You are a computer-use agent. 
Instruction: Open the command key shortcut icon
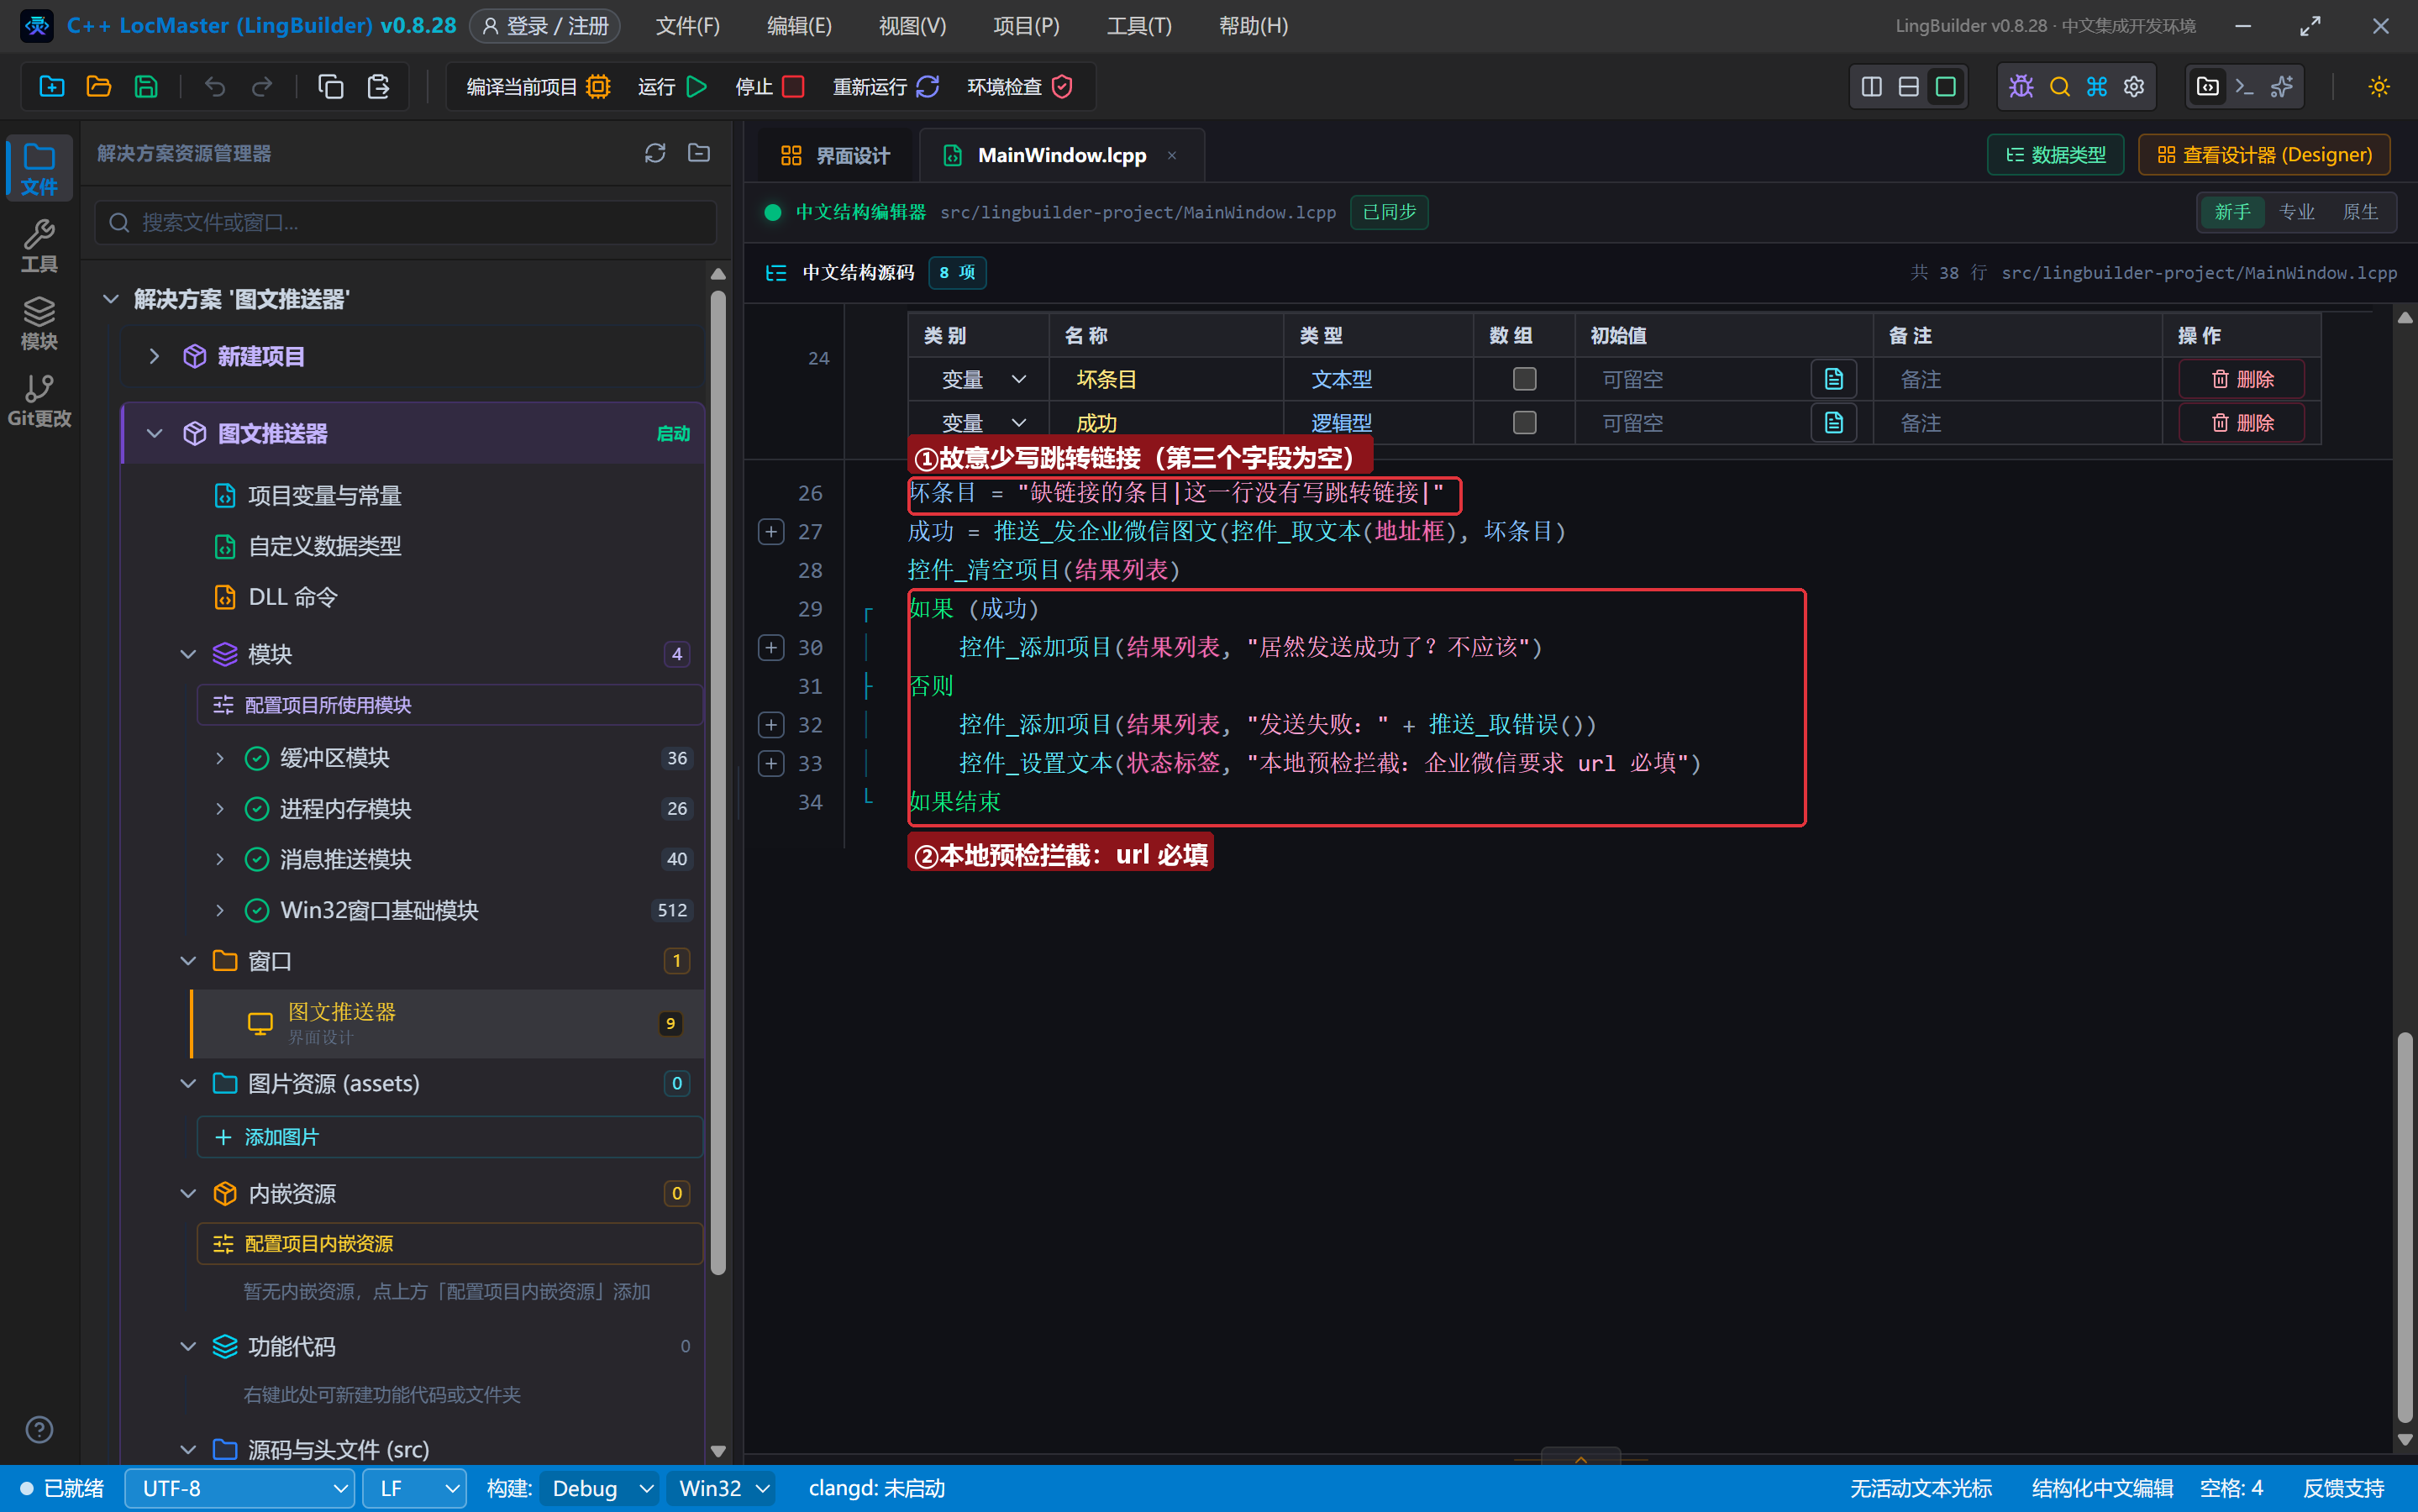[2097, 87]
